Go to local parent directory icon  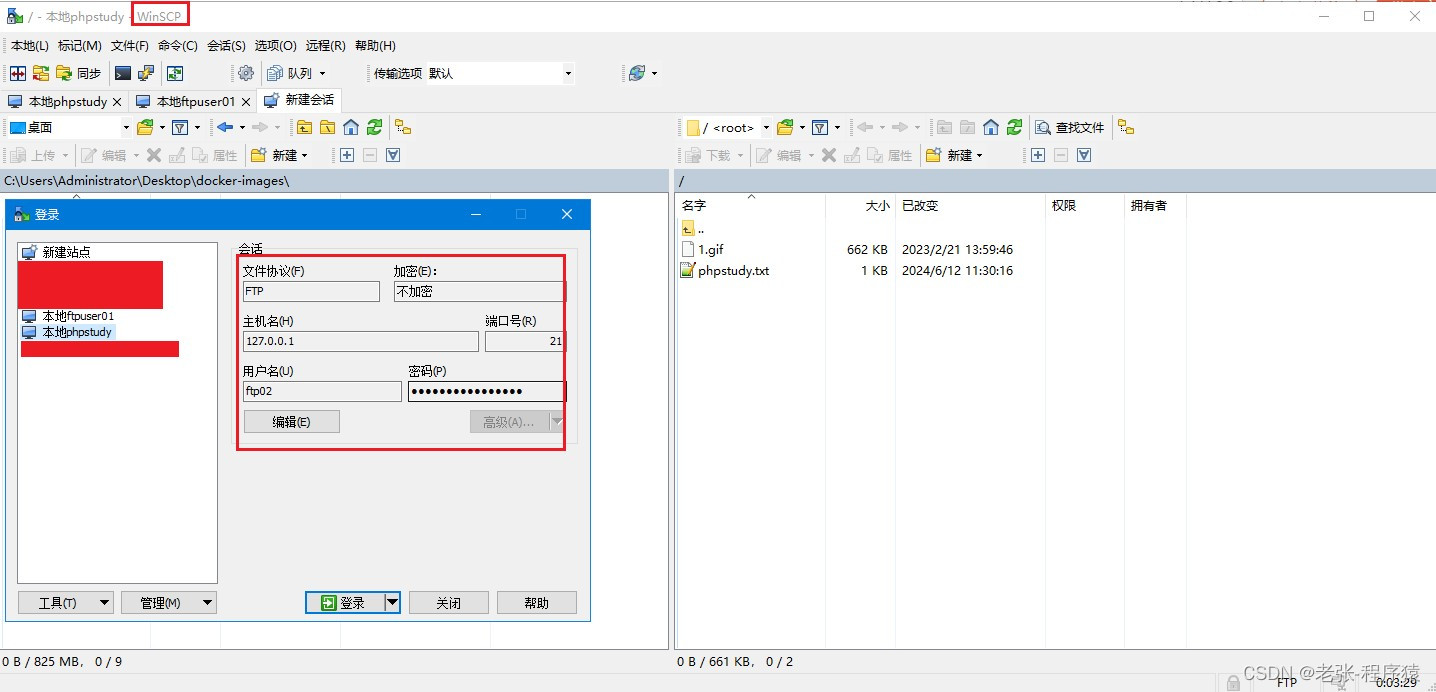[304, 127]
